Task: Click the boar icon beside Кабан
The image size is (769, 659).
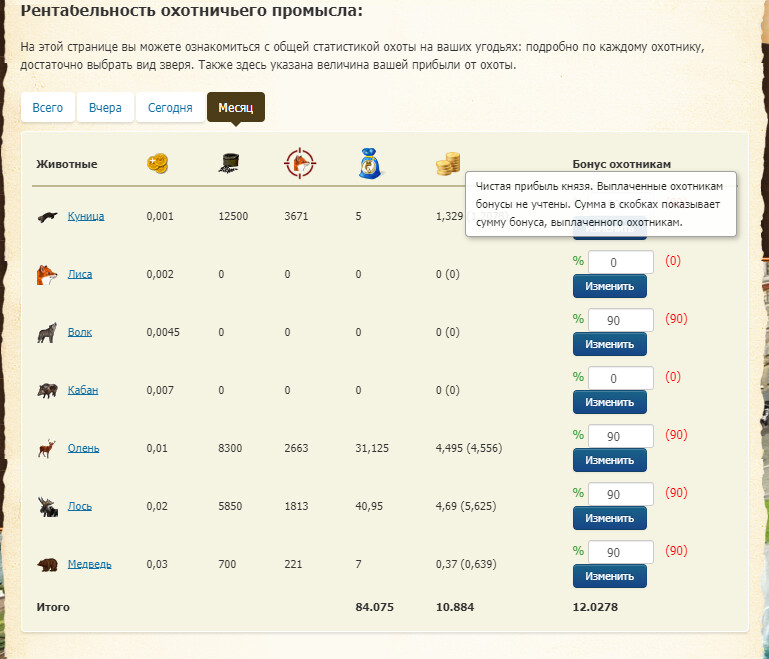Action: point(46,390)
